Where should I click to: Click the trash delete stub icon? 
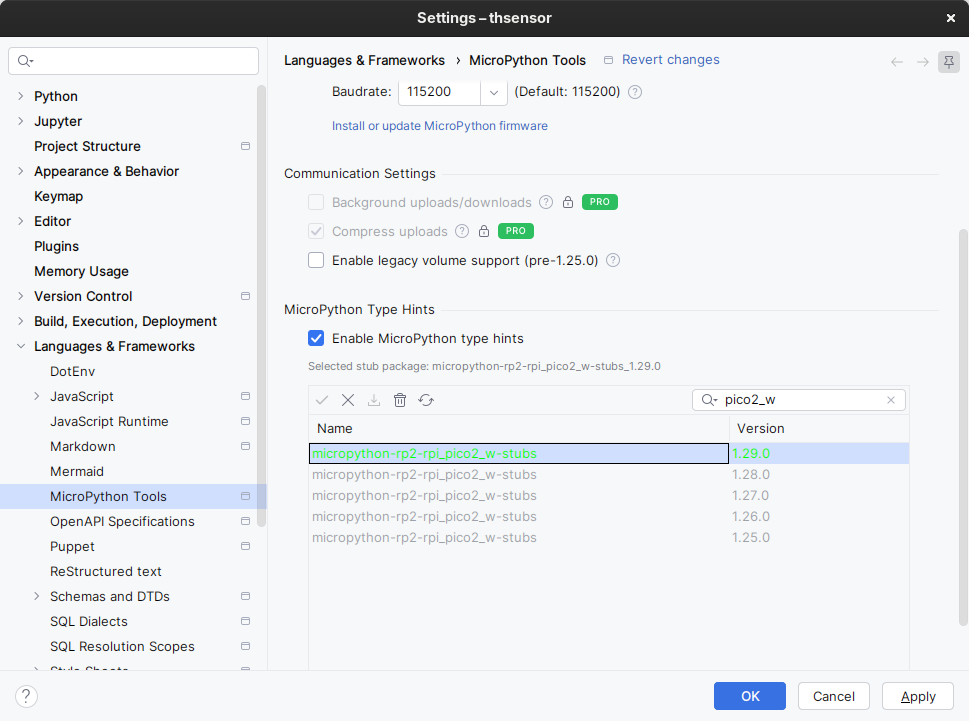400,400
